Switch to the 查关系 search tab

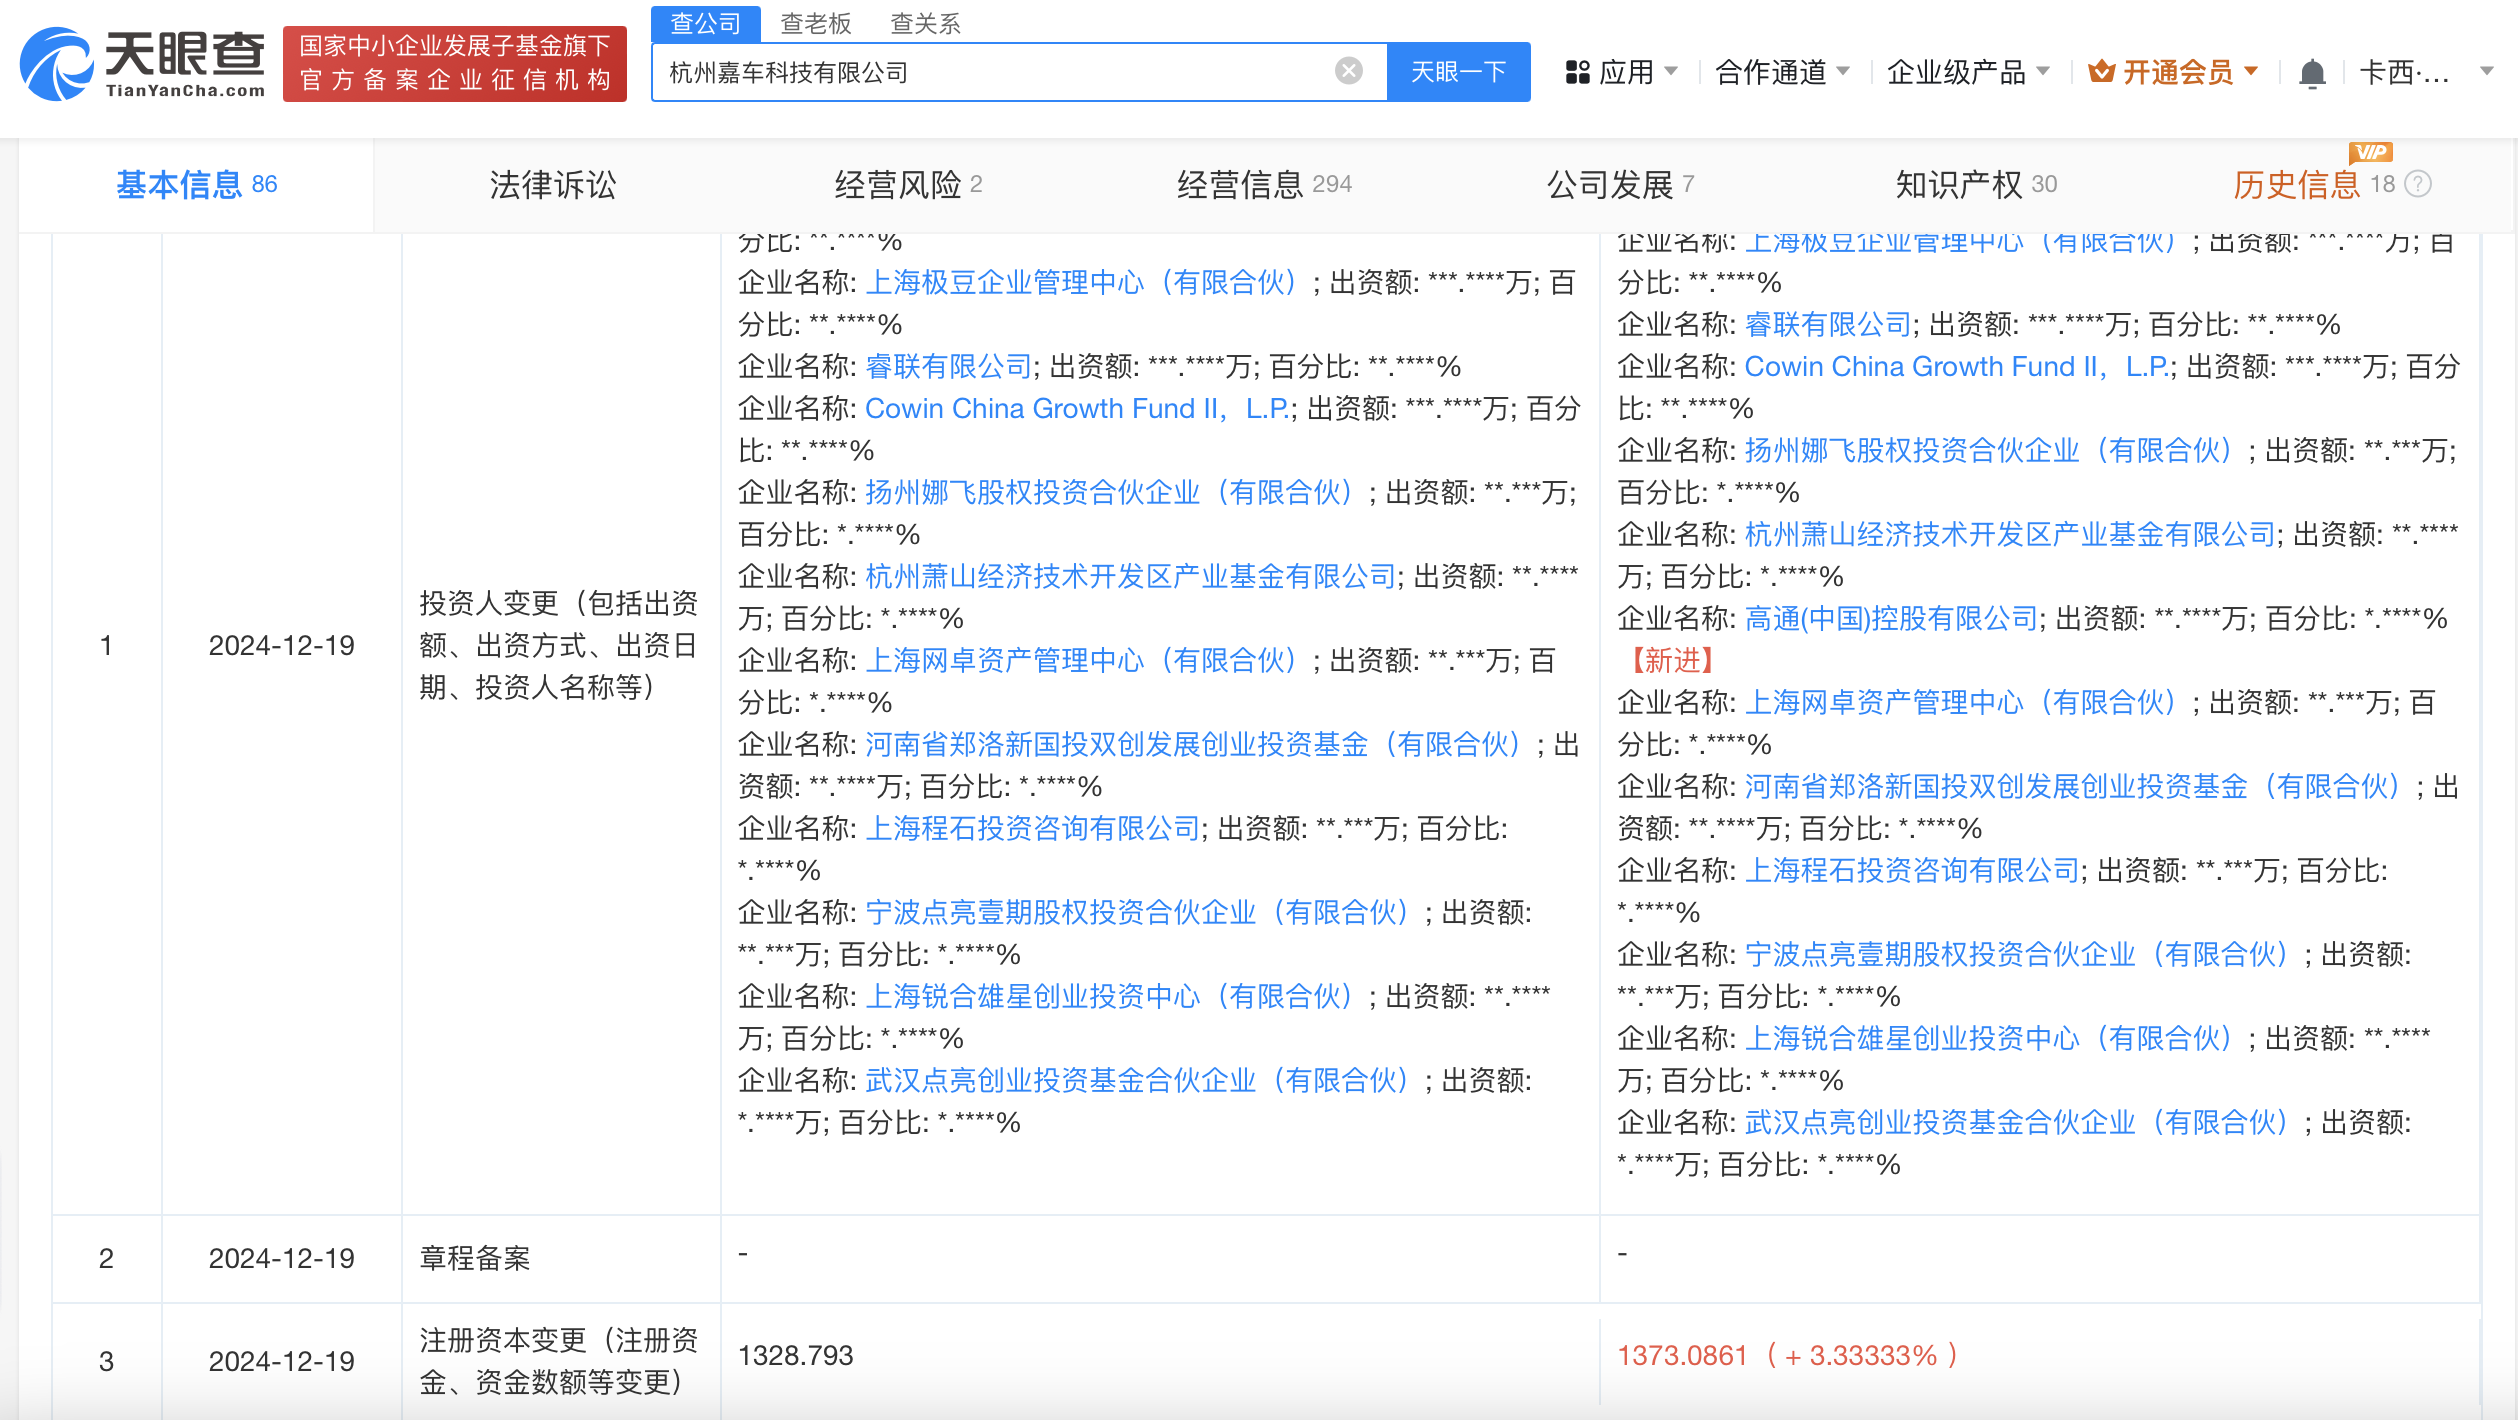click(x=925, y=23)
